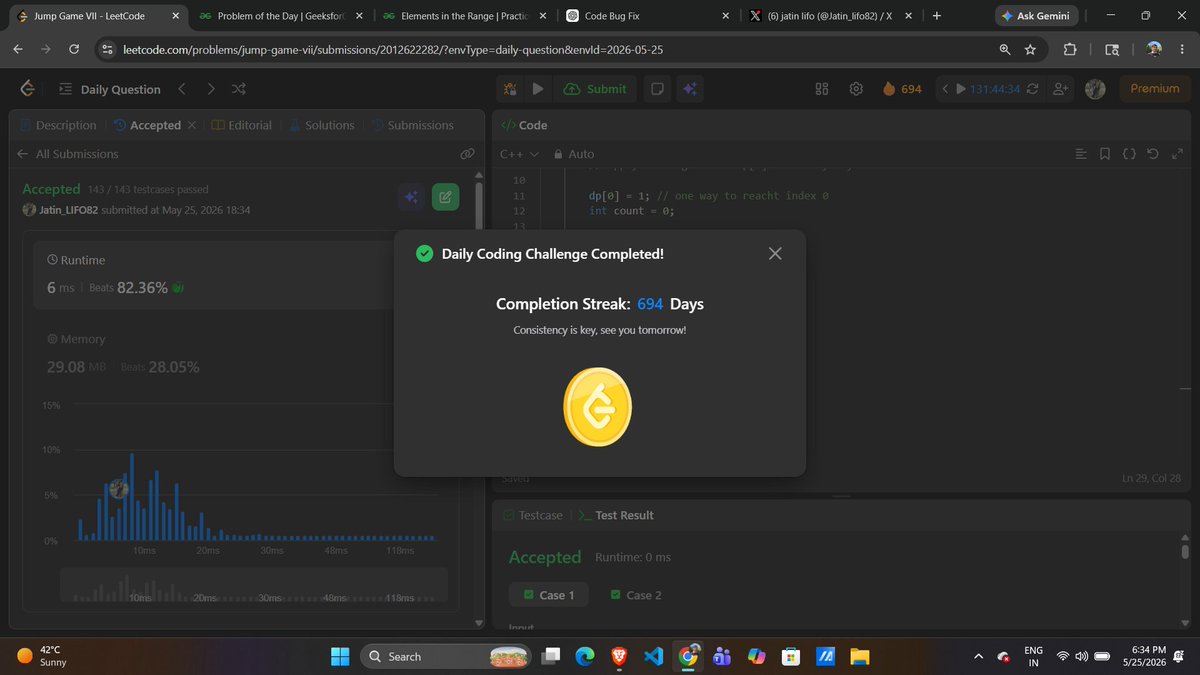Screen dimensions: 1200x675
Task: Open File Explorer from taskbar
Action: (858, 656)
